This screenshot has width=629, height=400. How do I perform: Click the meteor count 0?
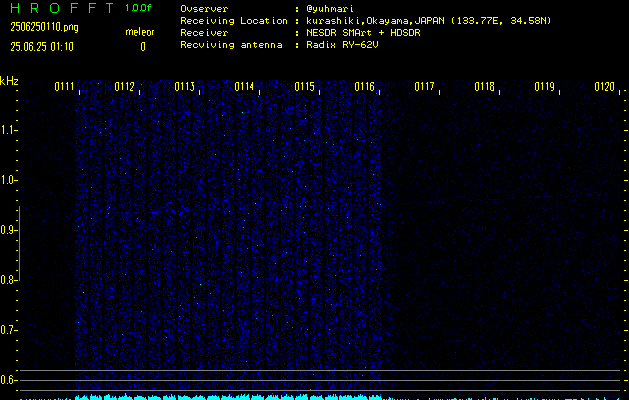click(x=143, y=47)
